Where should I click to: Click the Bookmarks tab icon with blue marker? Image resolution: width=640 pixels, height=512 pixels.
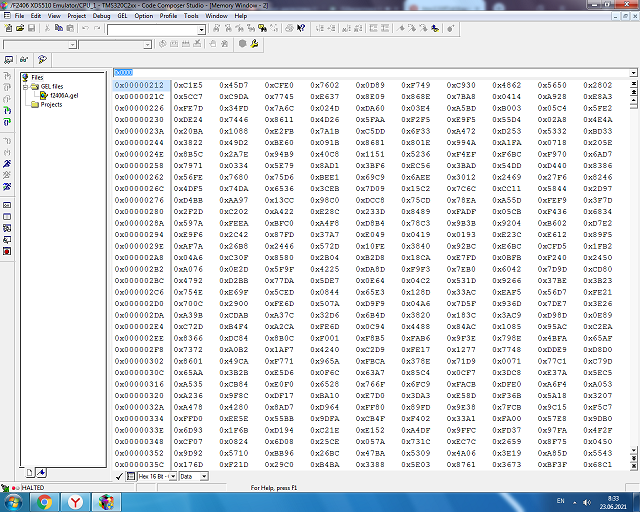pyautogui.click(x=41, y=473)
